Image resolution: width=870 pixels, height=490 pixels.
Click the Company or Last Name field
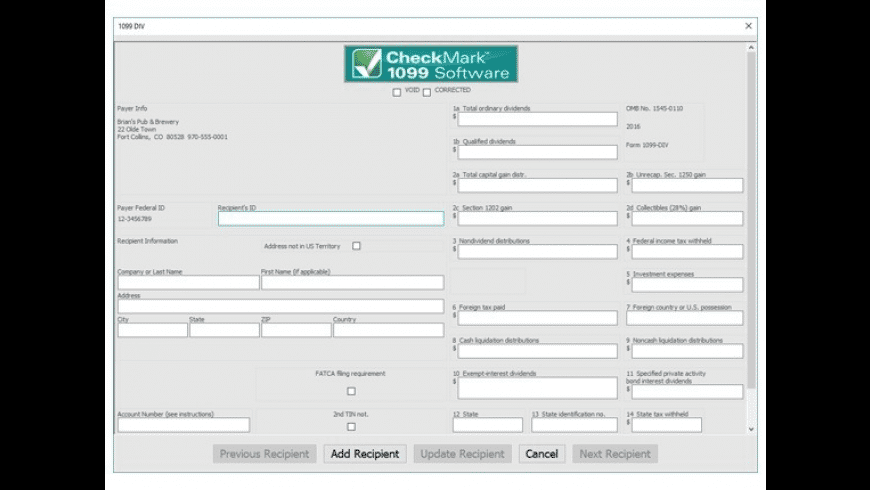[x=188, y=282]
